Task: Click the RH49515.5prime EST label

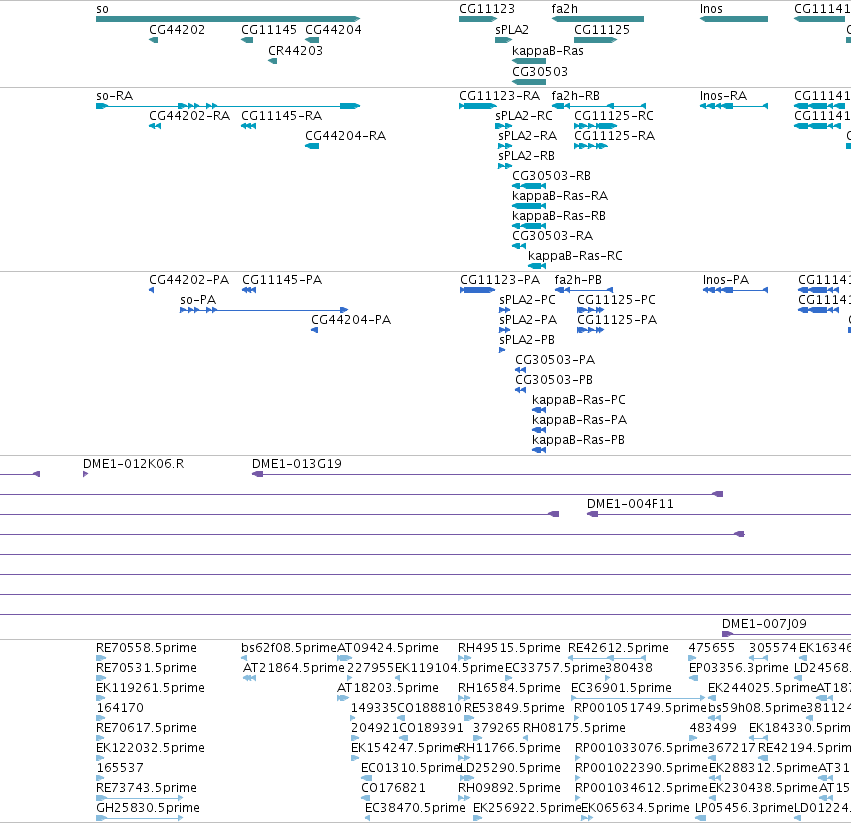Action: click(509, 648)
